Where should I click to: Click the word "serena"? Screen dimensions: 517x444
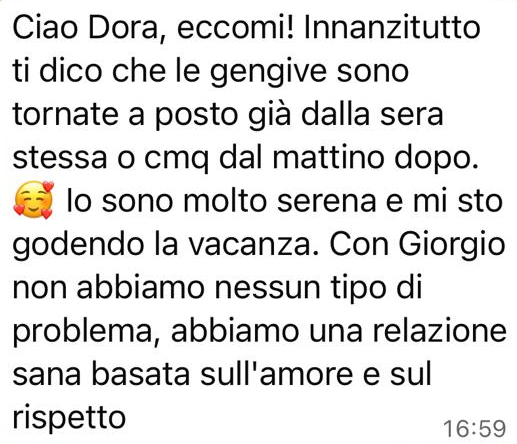pos(327,202)
